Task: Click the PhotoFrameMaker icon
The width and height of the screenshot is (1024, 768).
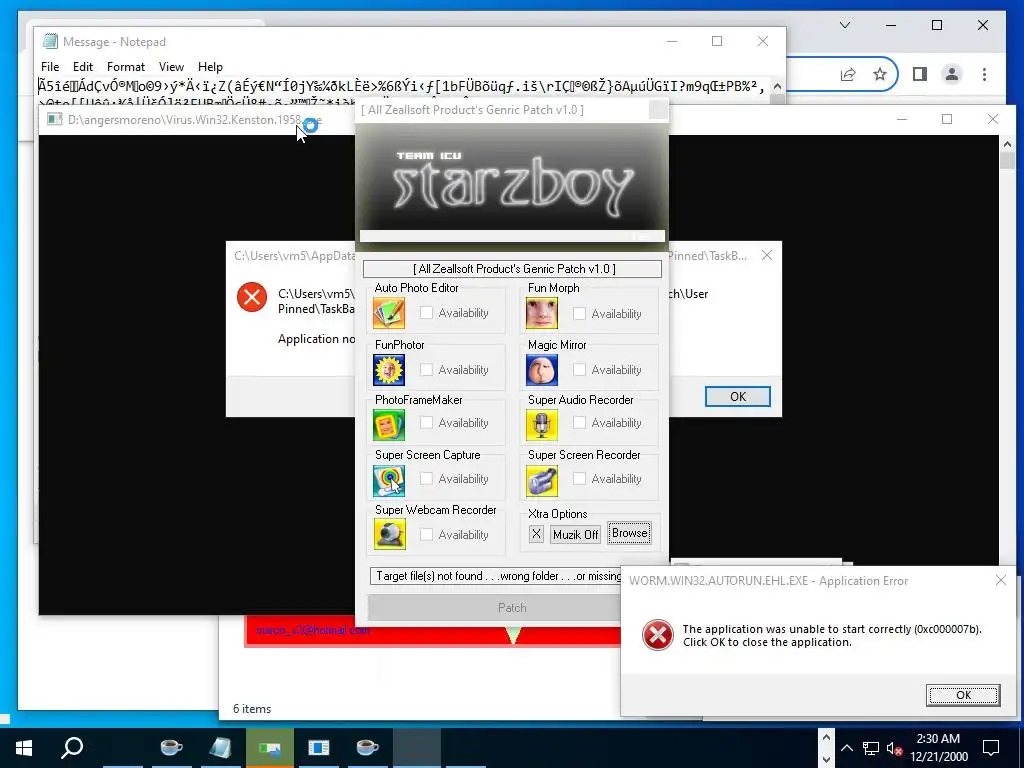Action: coord(389,425)
